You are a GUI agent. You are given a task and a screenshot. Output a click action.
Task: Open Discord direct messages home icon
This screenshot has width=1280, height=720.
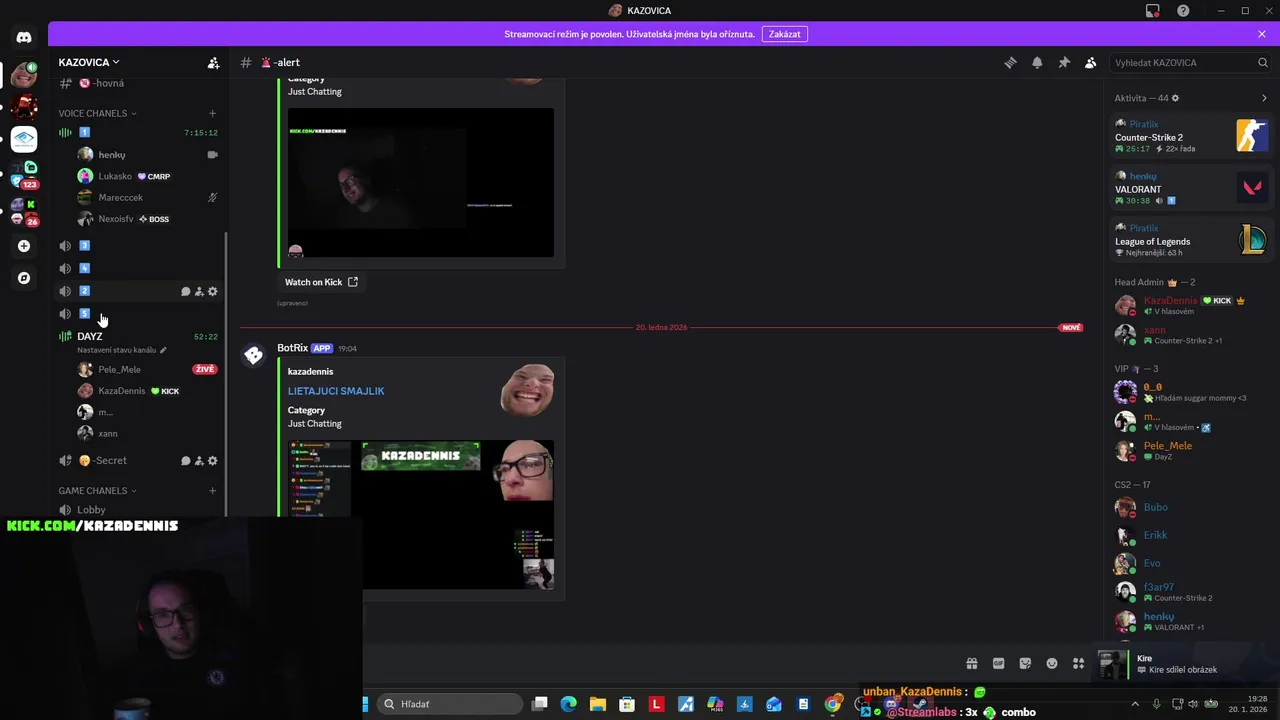(24, 37)
